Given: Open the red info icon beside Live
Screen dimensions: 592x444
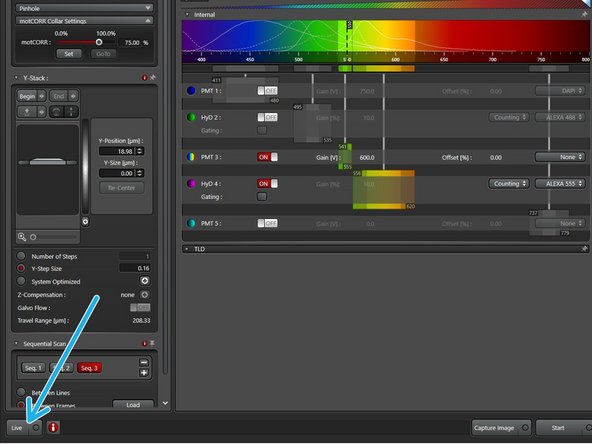Looking at the screenshot, I should [x=53, y=427].
